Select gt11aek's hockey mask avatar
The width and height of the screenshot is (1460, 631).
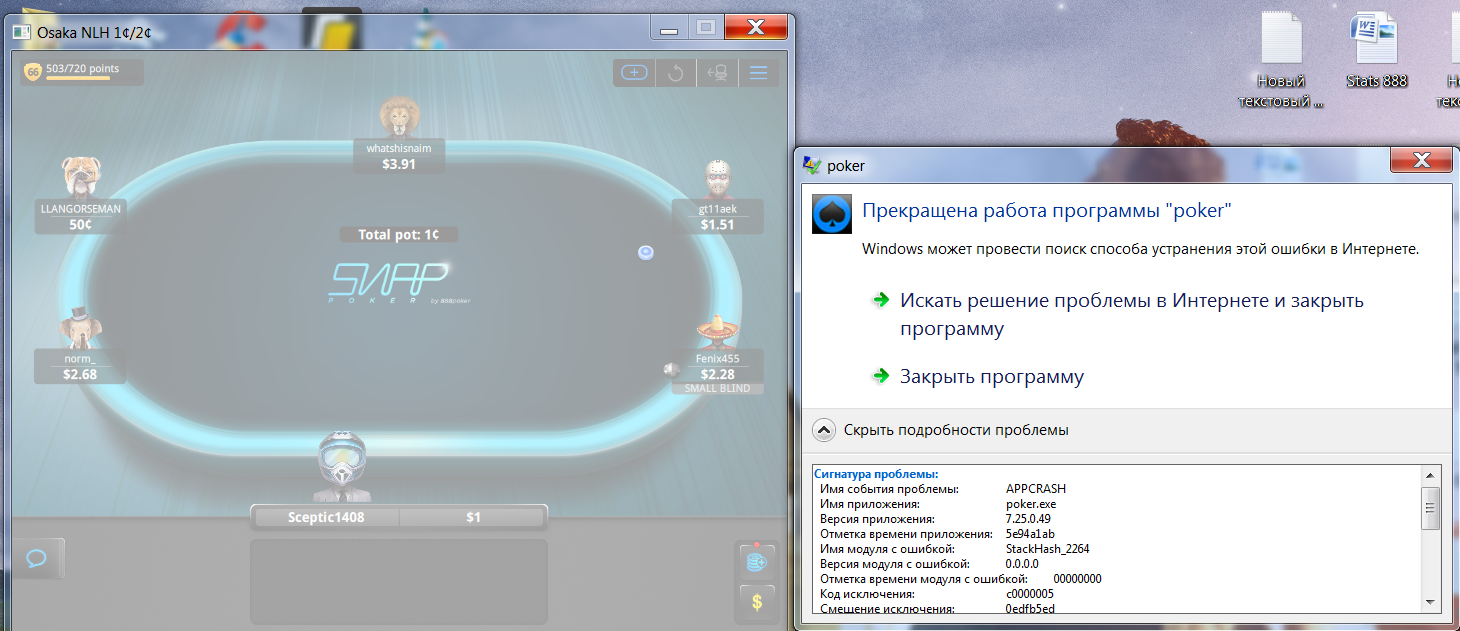pos(717,180)
